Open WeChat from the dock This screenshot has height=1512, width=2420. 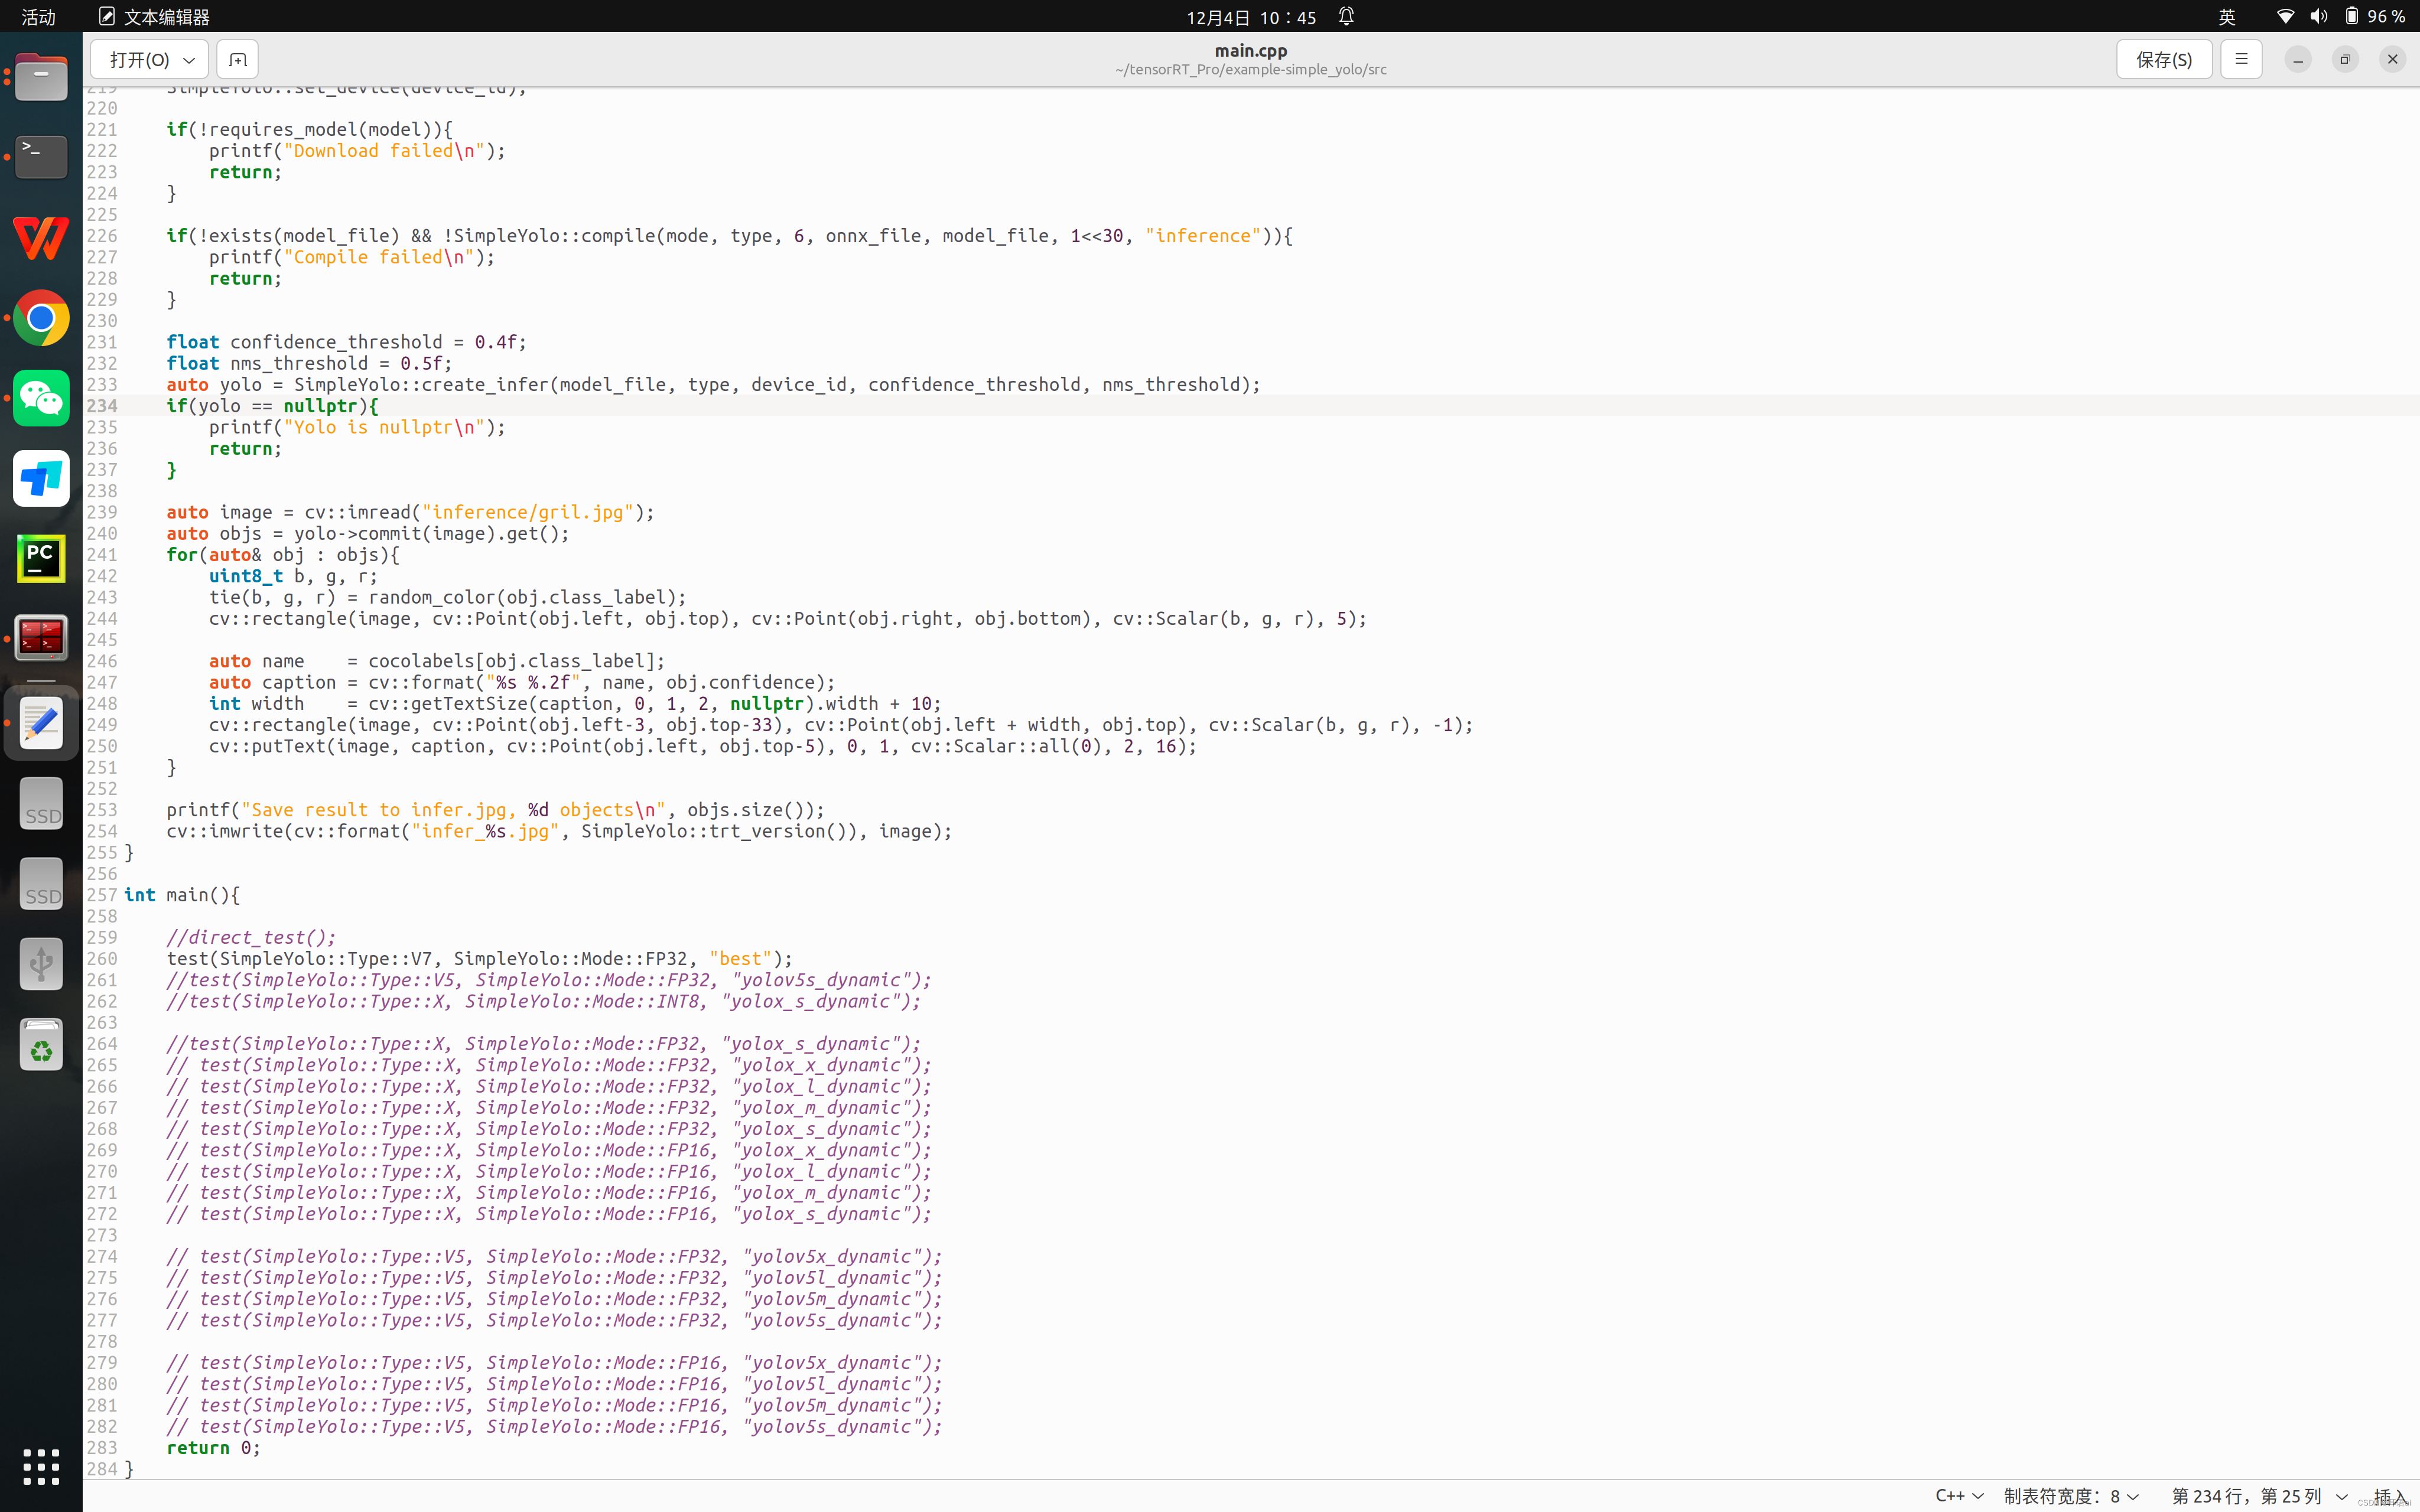pos(40,398)
